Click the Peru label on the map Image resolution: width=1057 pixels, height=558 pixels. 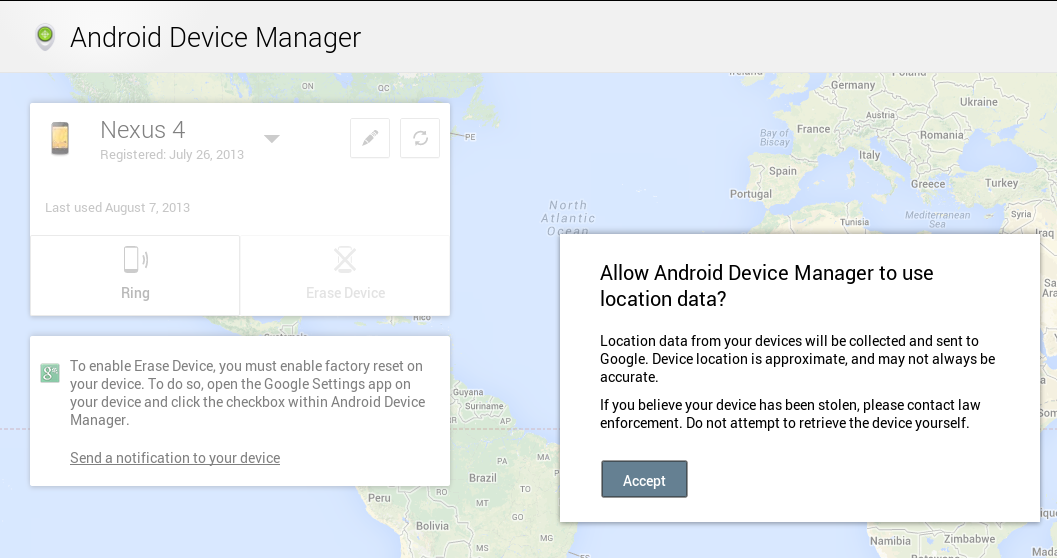coord(379,498)
